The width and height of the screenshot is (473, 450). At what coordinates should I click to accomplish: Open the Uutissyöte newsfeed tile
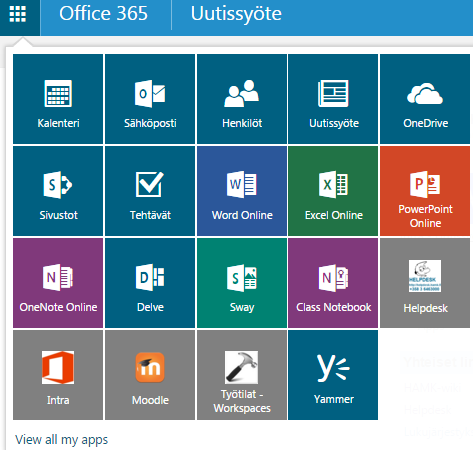[x=333, y=99]
